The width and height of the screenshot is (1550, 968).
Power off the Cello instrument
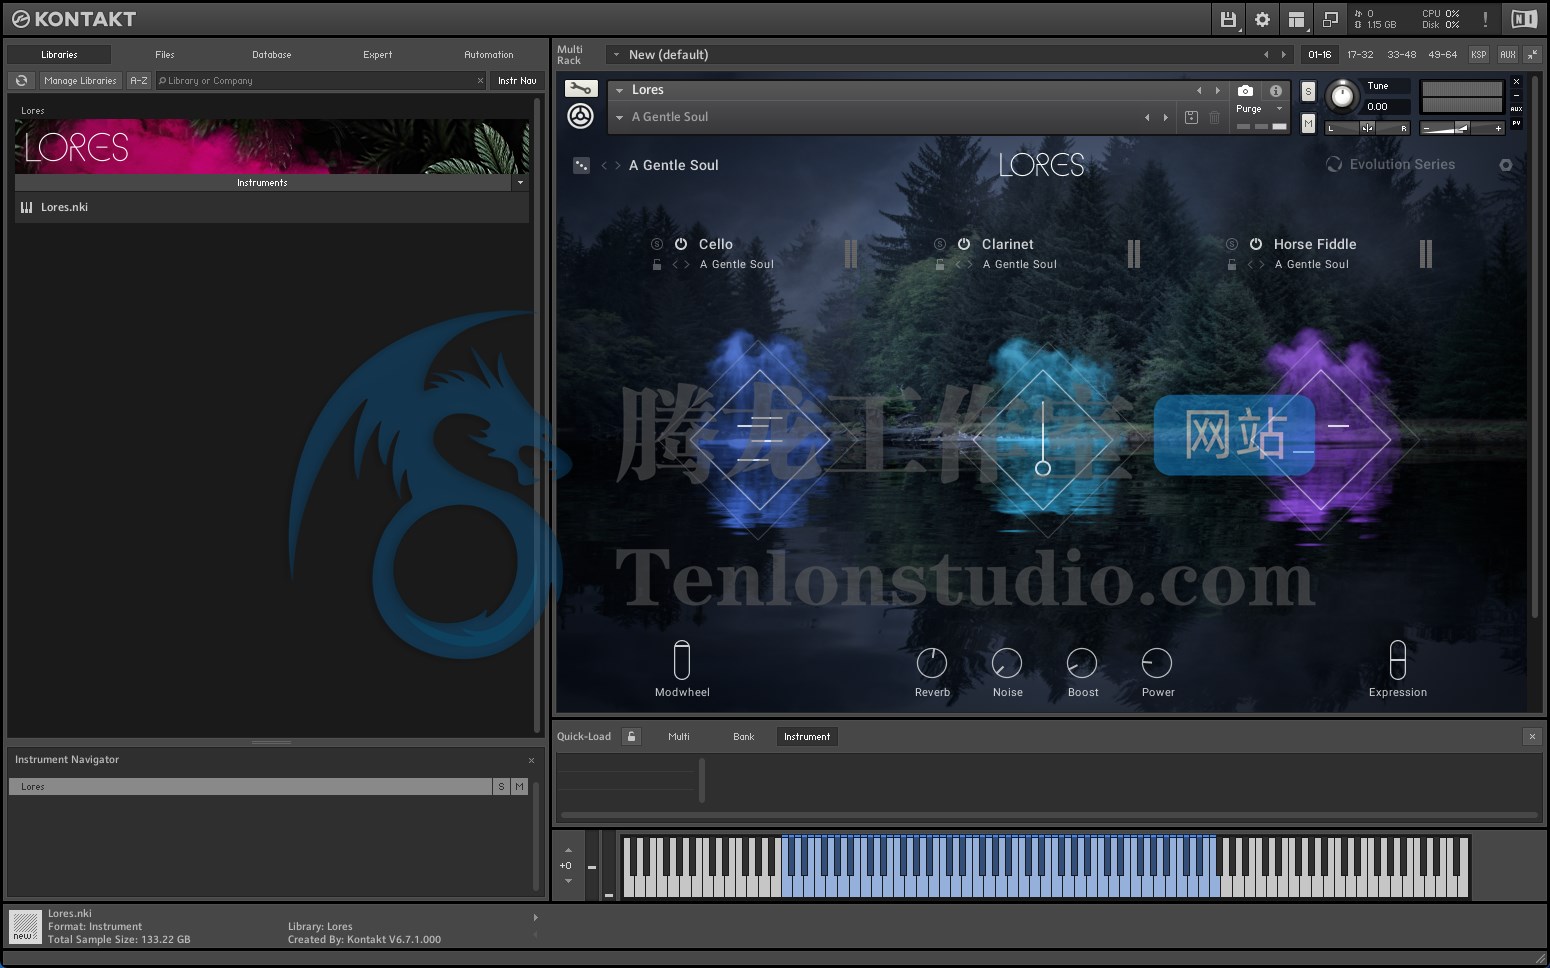point(680,244)
